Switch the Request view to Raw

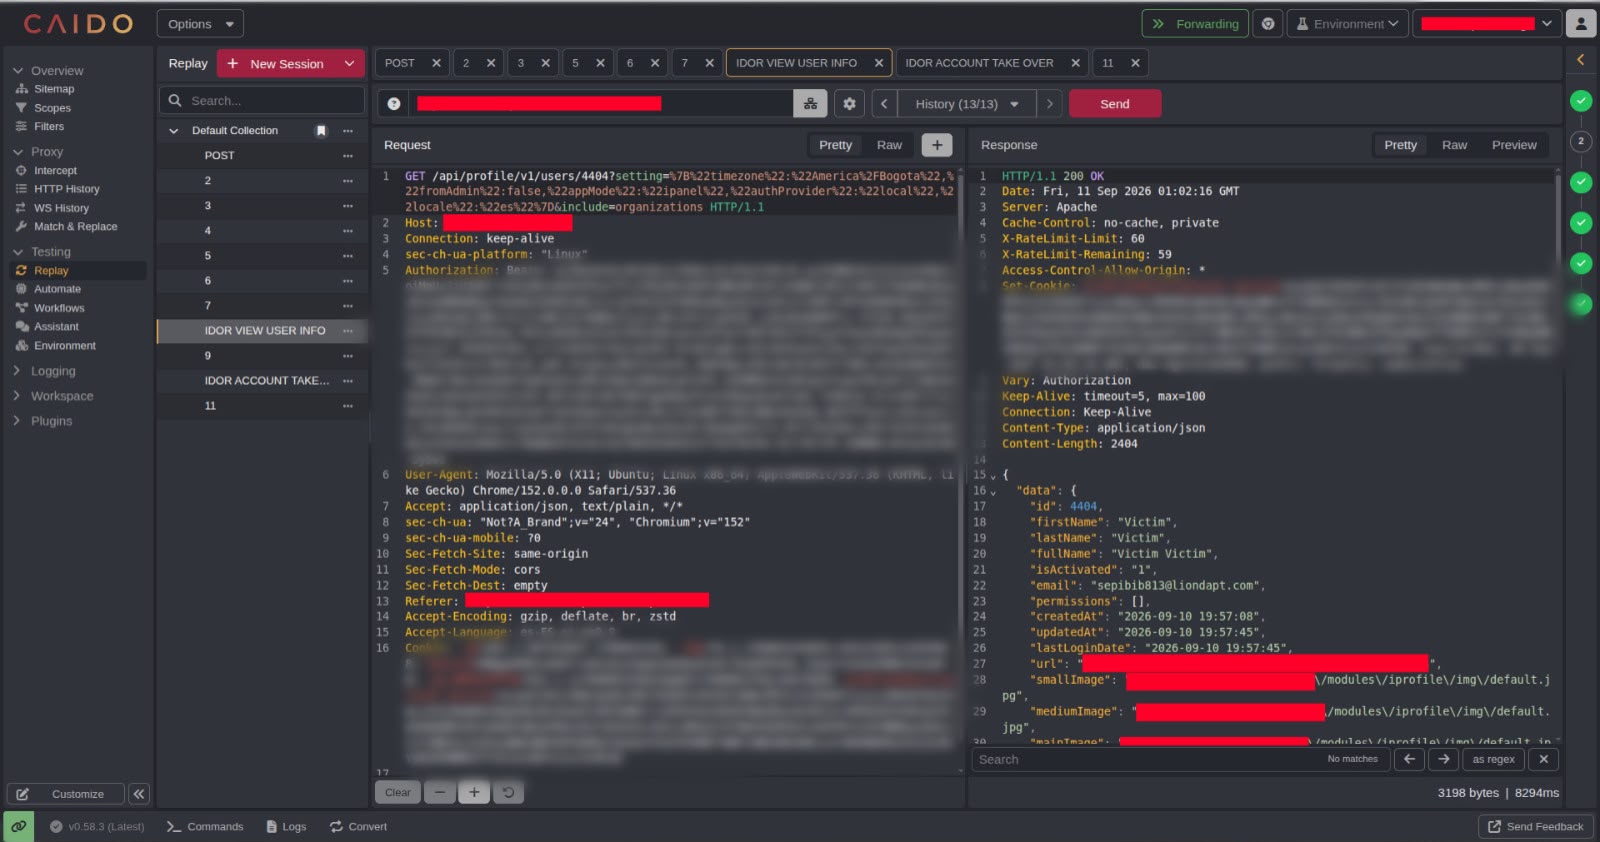(x=889, y=145)
